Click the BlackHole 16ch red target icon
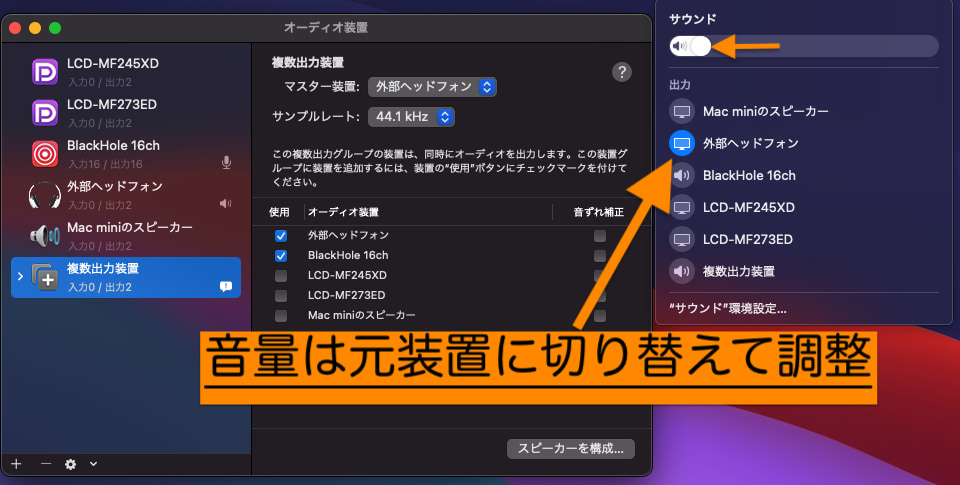Image resolution: width=960 pixels, height=485 pixels. tap(45, 154)
